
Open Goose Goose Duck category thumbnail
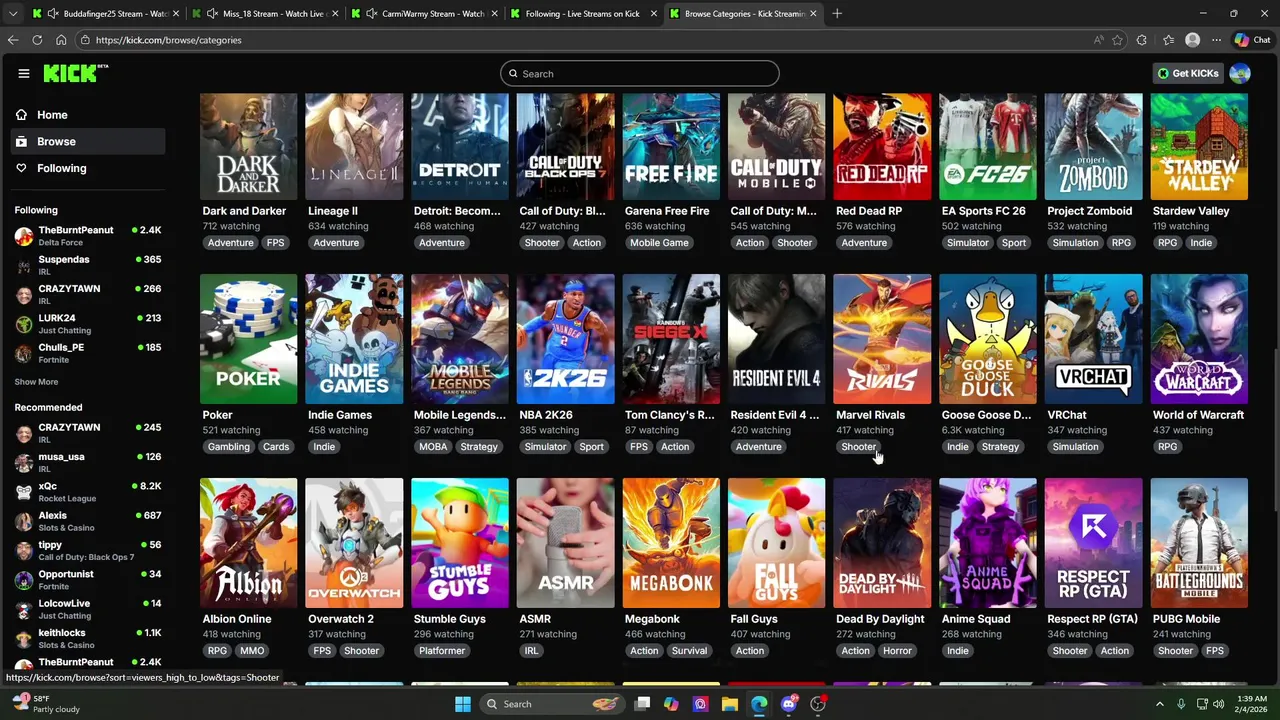click(x=988, y=339)
